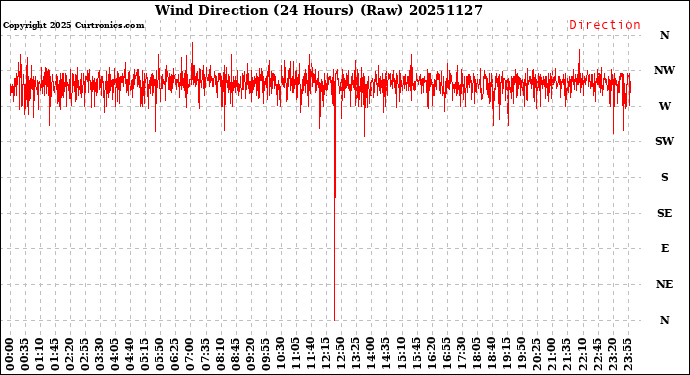
Task: Click the '00:35' time label
Action: [25, 355]
